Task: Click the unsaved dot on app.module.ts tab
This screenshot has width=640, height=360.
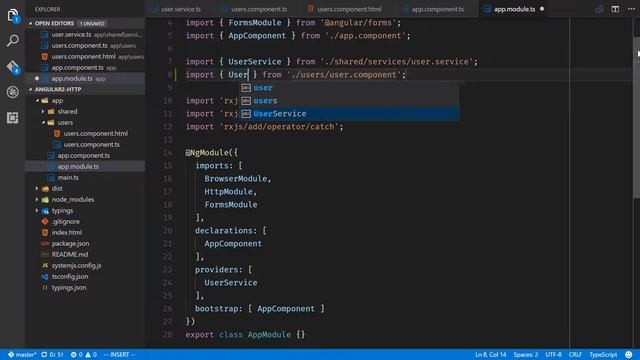Action: [x=542, y=9]
